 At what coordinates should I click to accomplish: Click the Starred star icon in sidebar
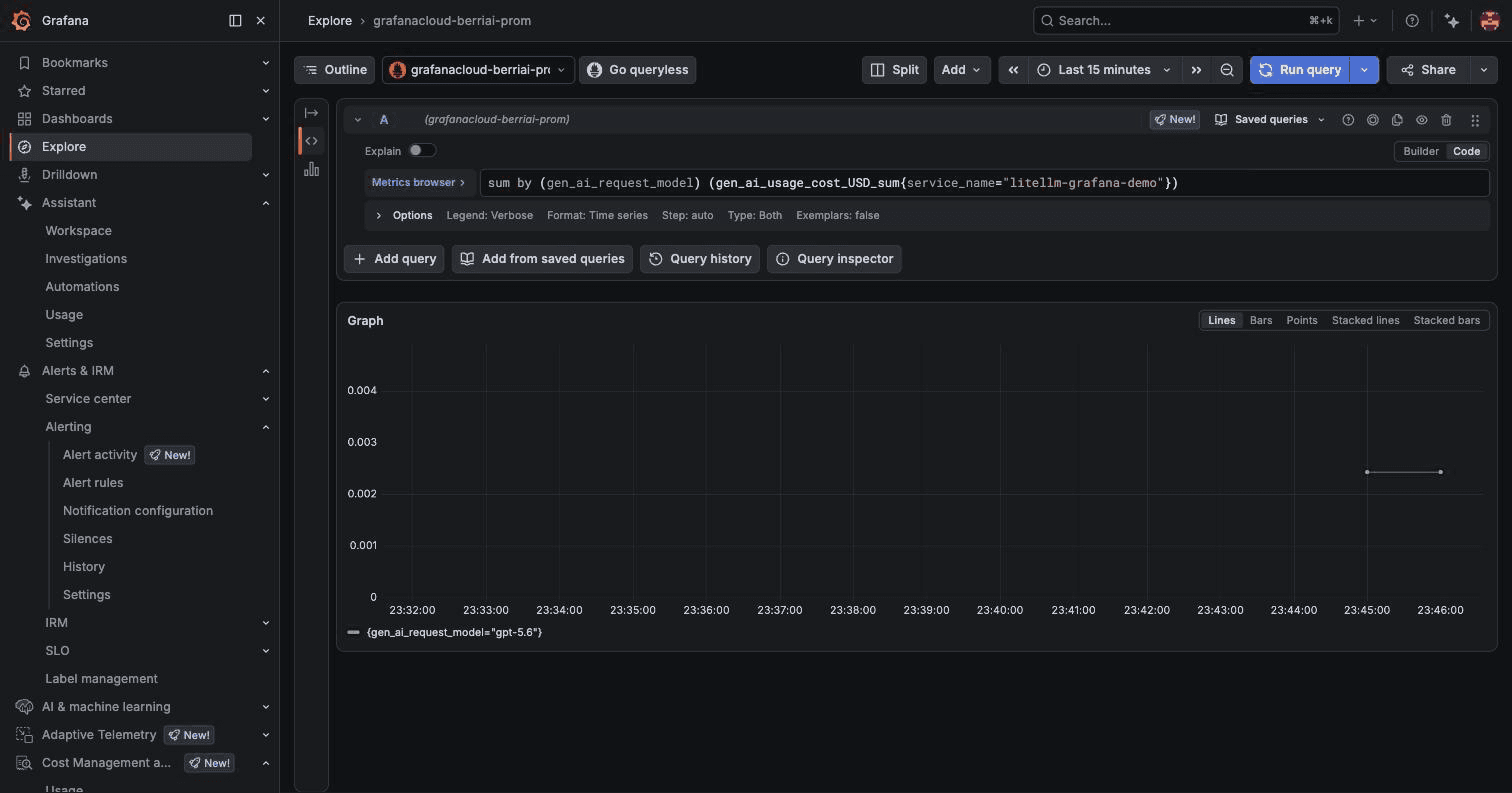pyautogui.click(x=24, y=91)
